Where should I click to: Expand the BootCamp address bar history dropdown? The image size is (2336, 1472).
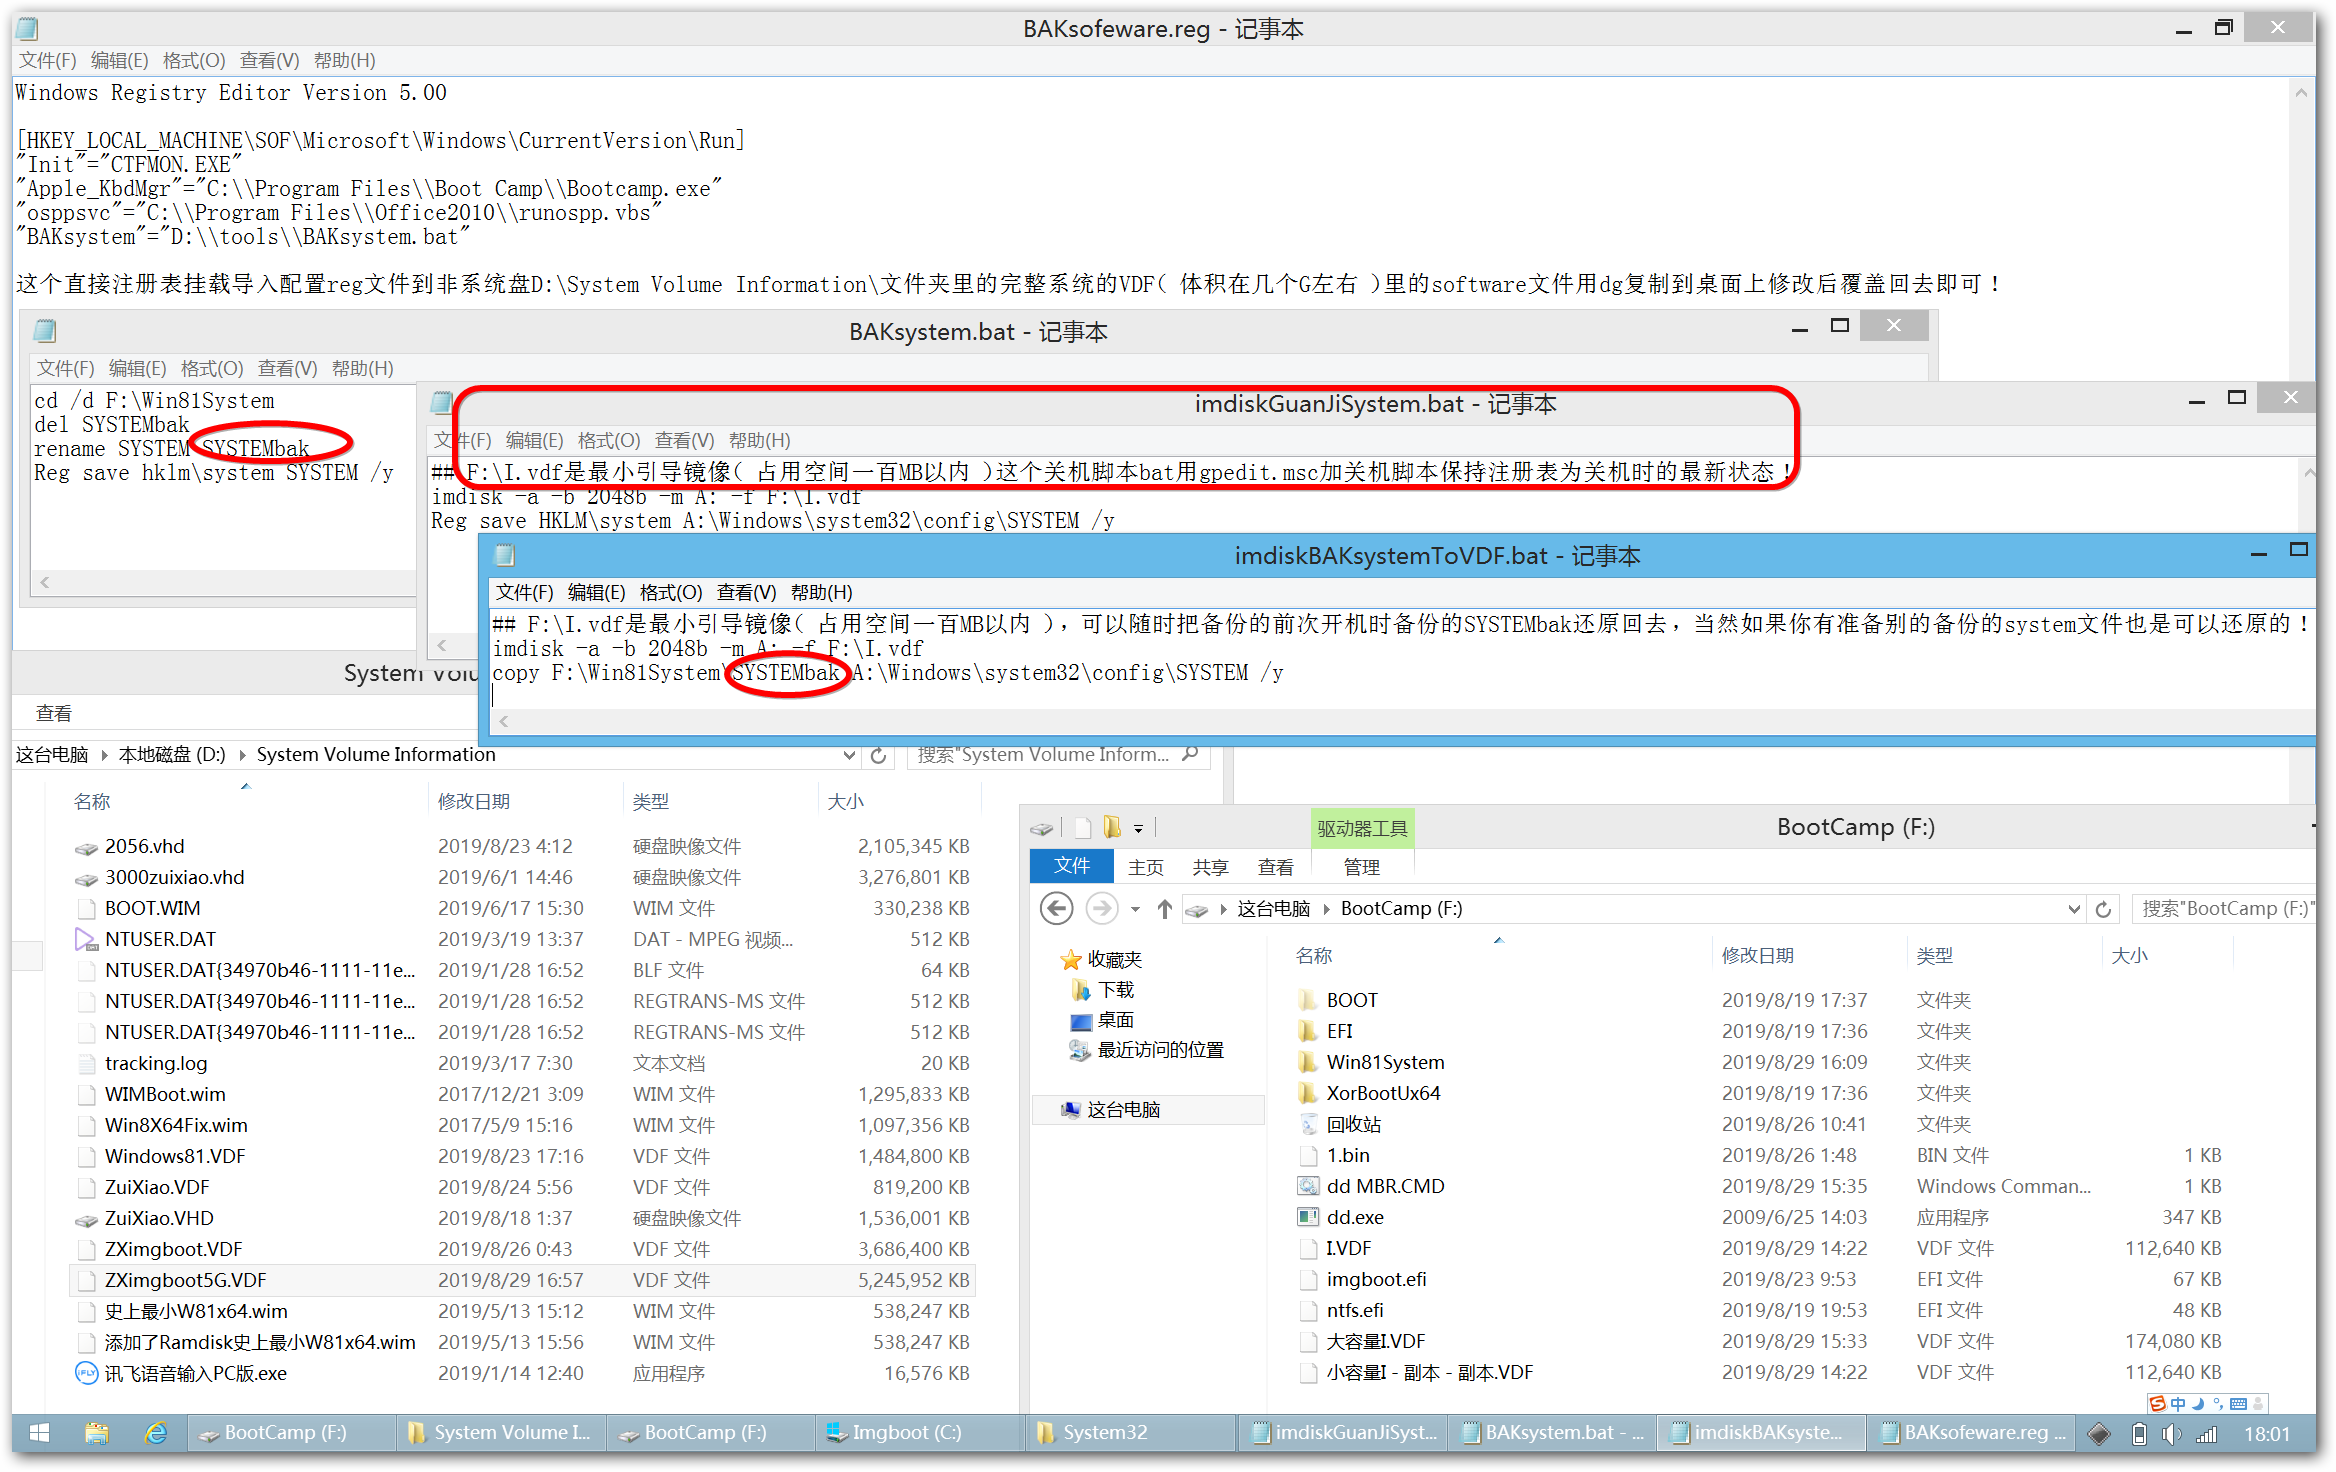tap(2074, 909)
